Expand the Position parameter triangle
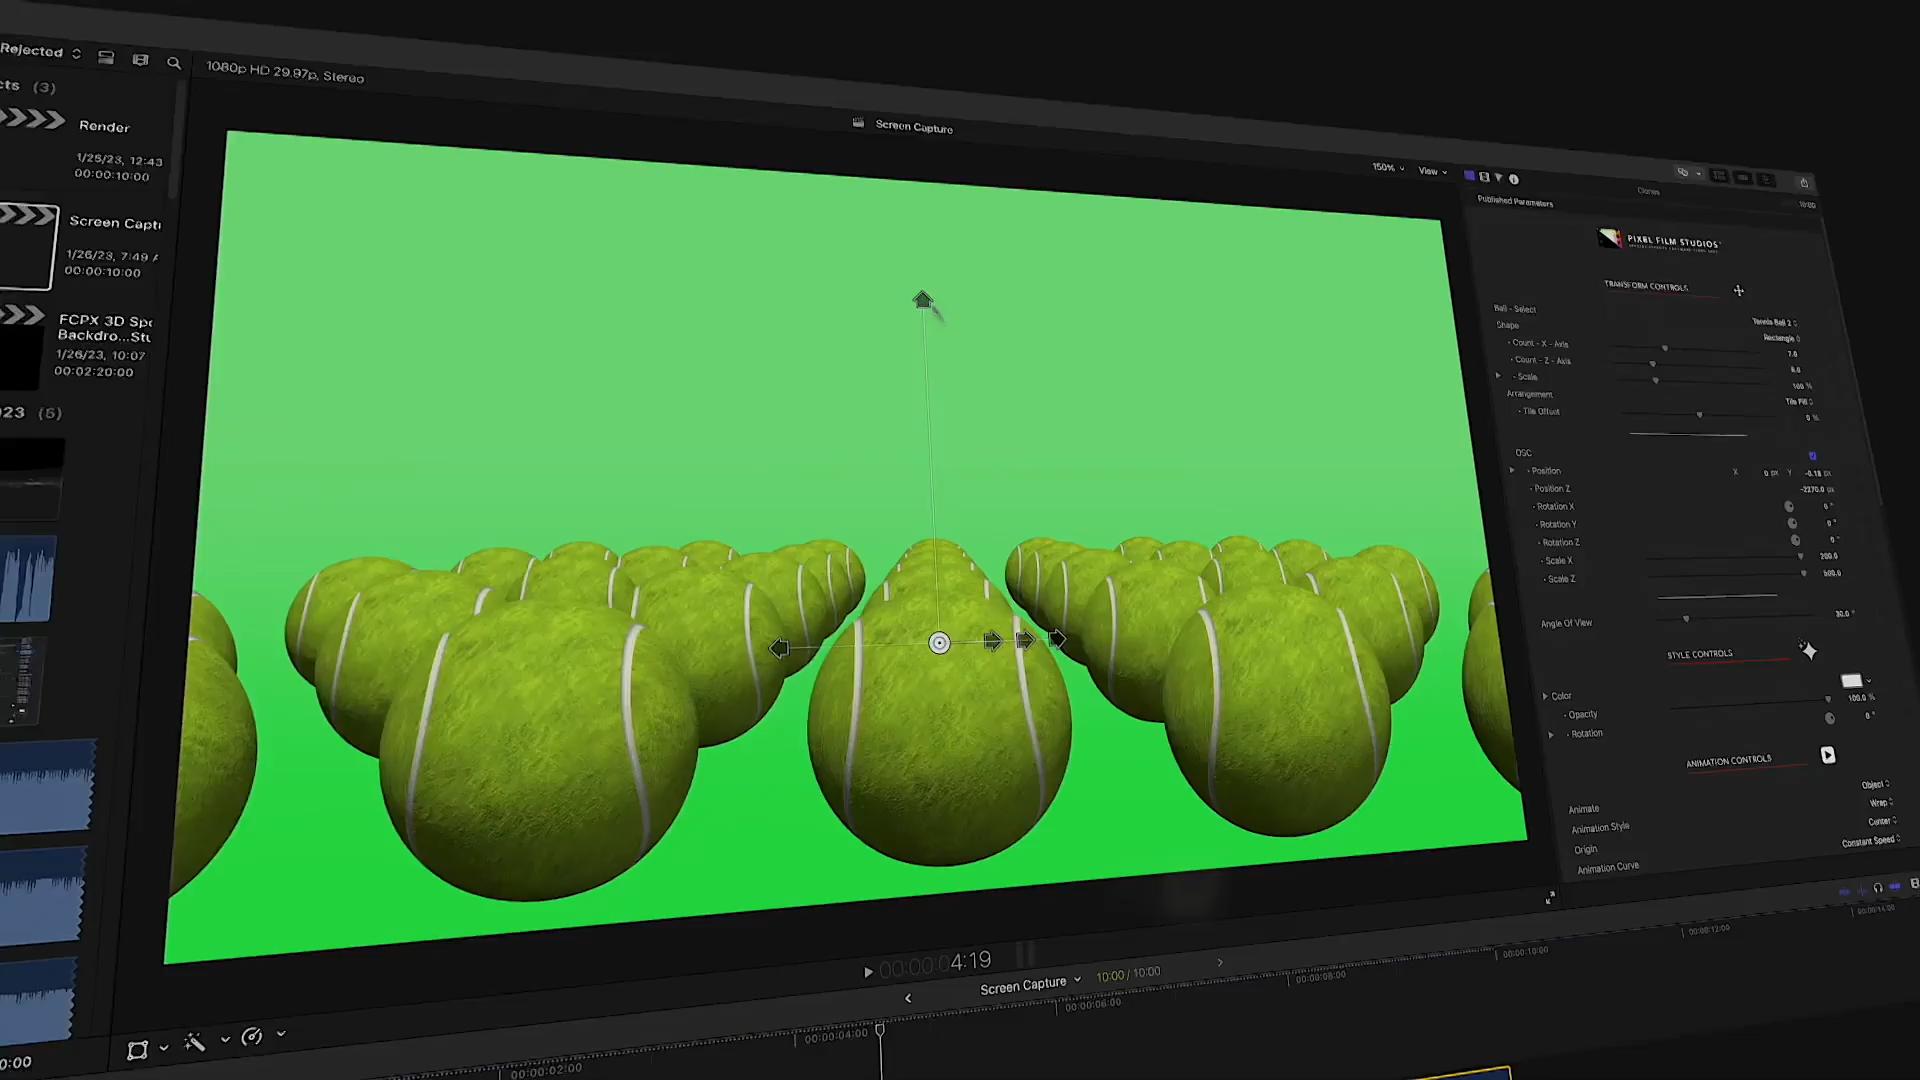Screen dimensions: 1920x1080 [x=1512, y=470]
